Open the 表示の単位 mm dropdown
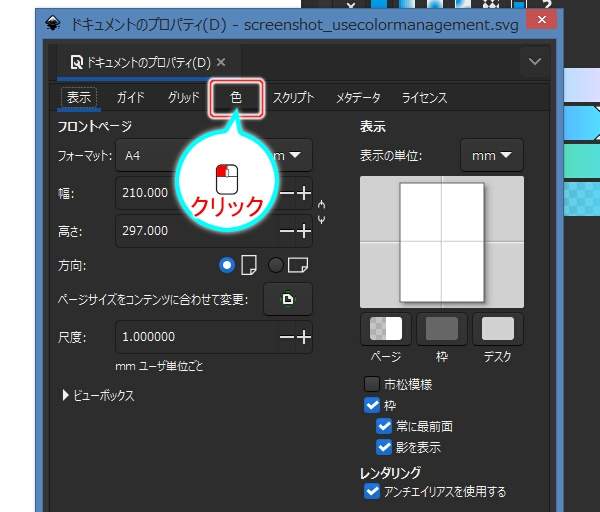The width and height of the screenshot is (600, 512). tap(492, 155)
